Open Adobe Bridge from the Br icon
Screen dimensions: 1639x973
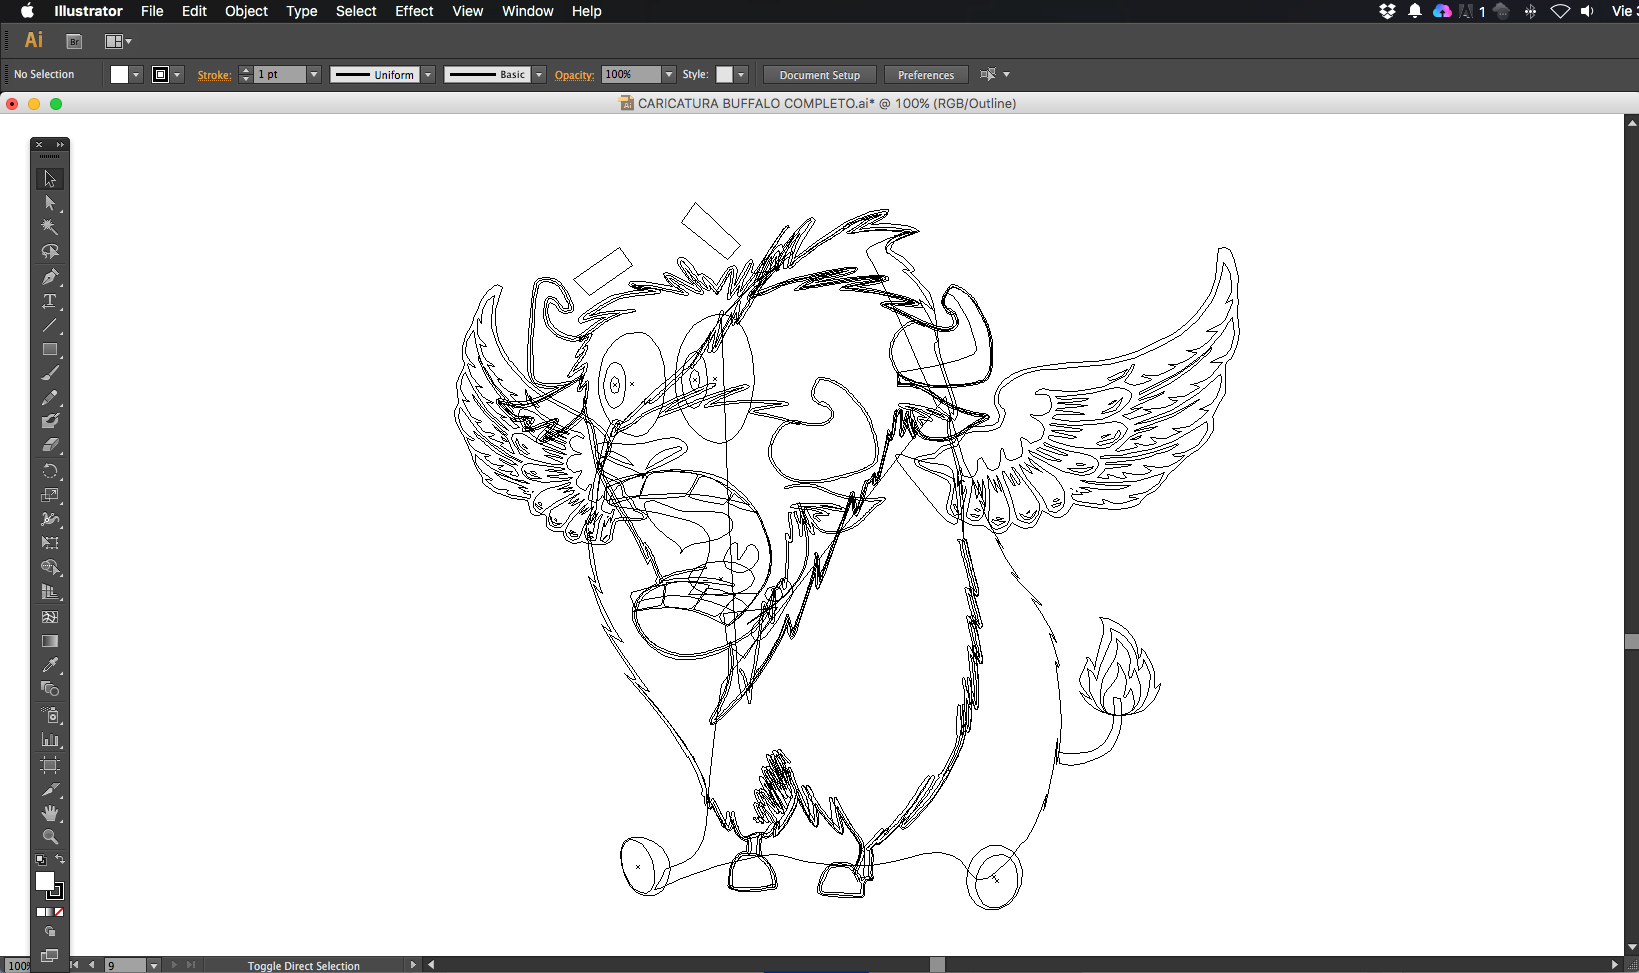pyautogui.click(x=74, y=41)
